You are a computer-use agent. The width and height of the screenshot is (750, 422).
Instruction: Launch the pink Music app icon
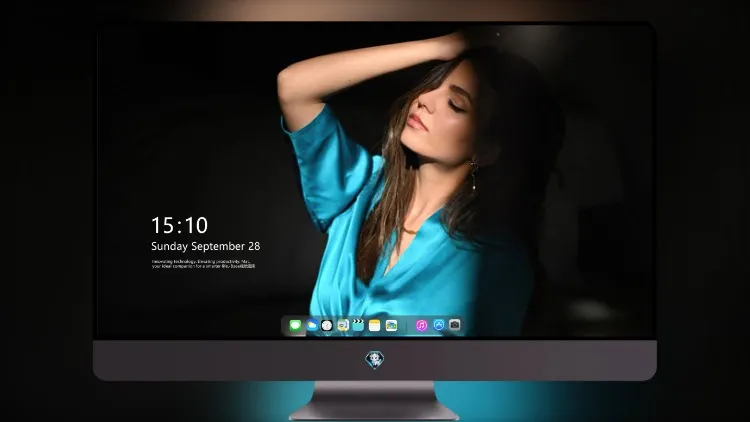click(421, 325)
